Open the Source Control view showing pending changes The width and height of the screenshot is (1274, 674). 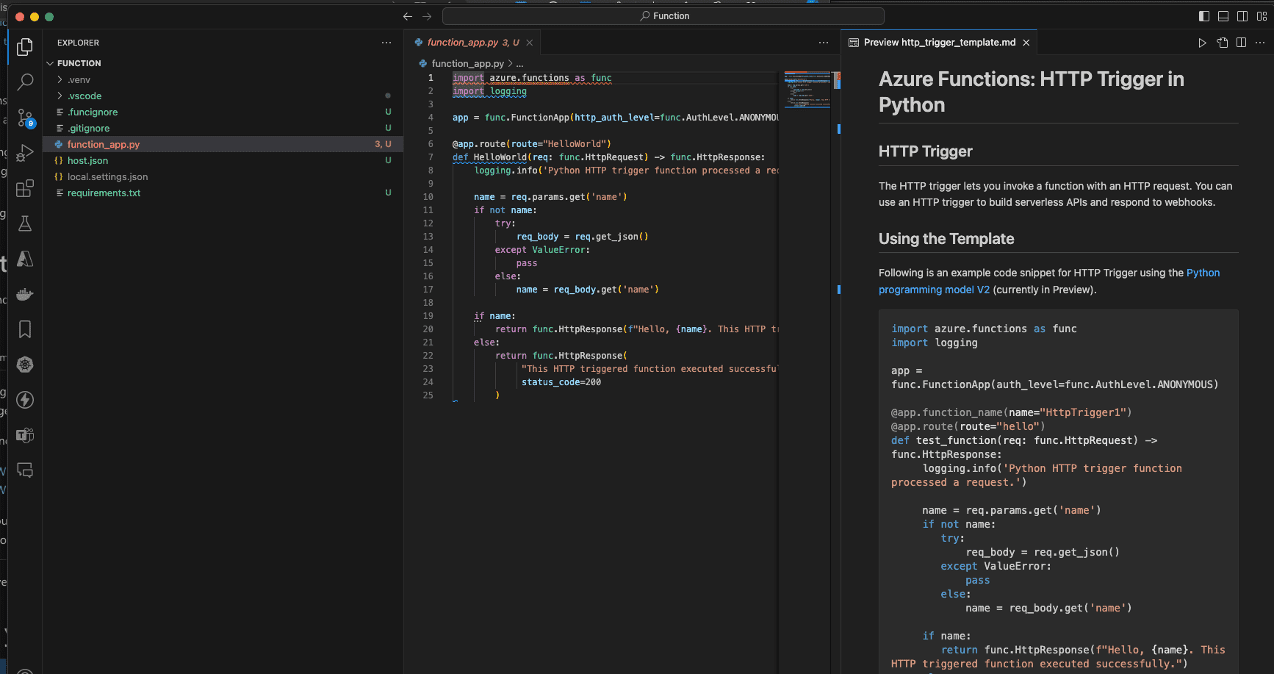pyautogui.click(x=24, y=118)
